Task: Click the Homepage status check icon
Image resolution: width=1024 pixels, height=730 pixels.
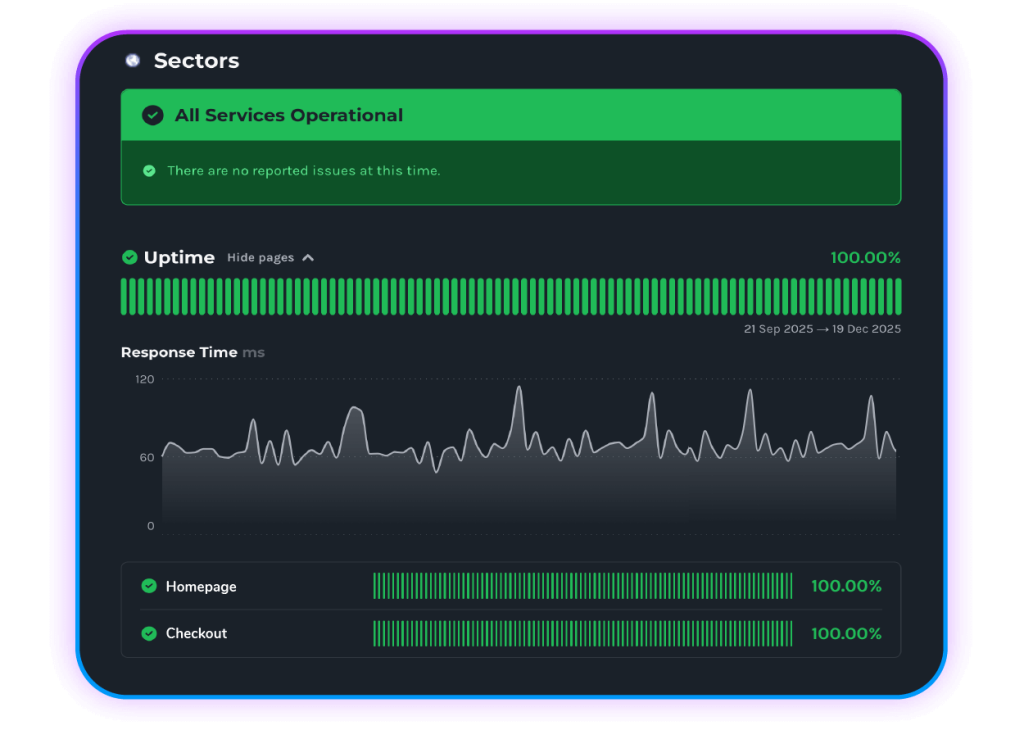Action: 149,586
